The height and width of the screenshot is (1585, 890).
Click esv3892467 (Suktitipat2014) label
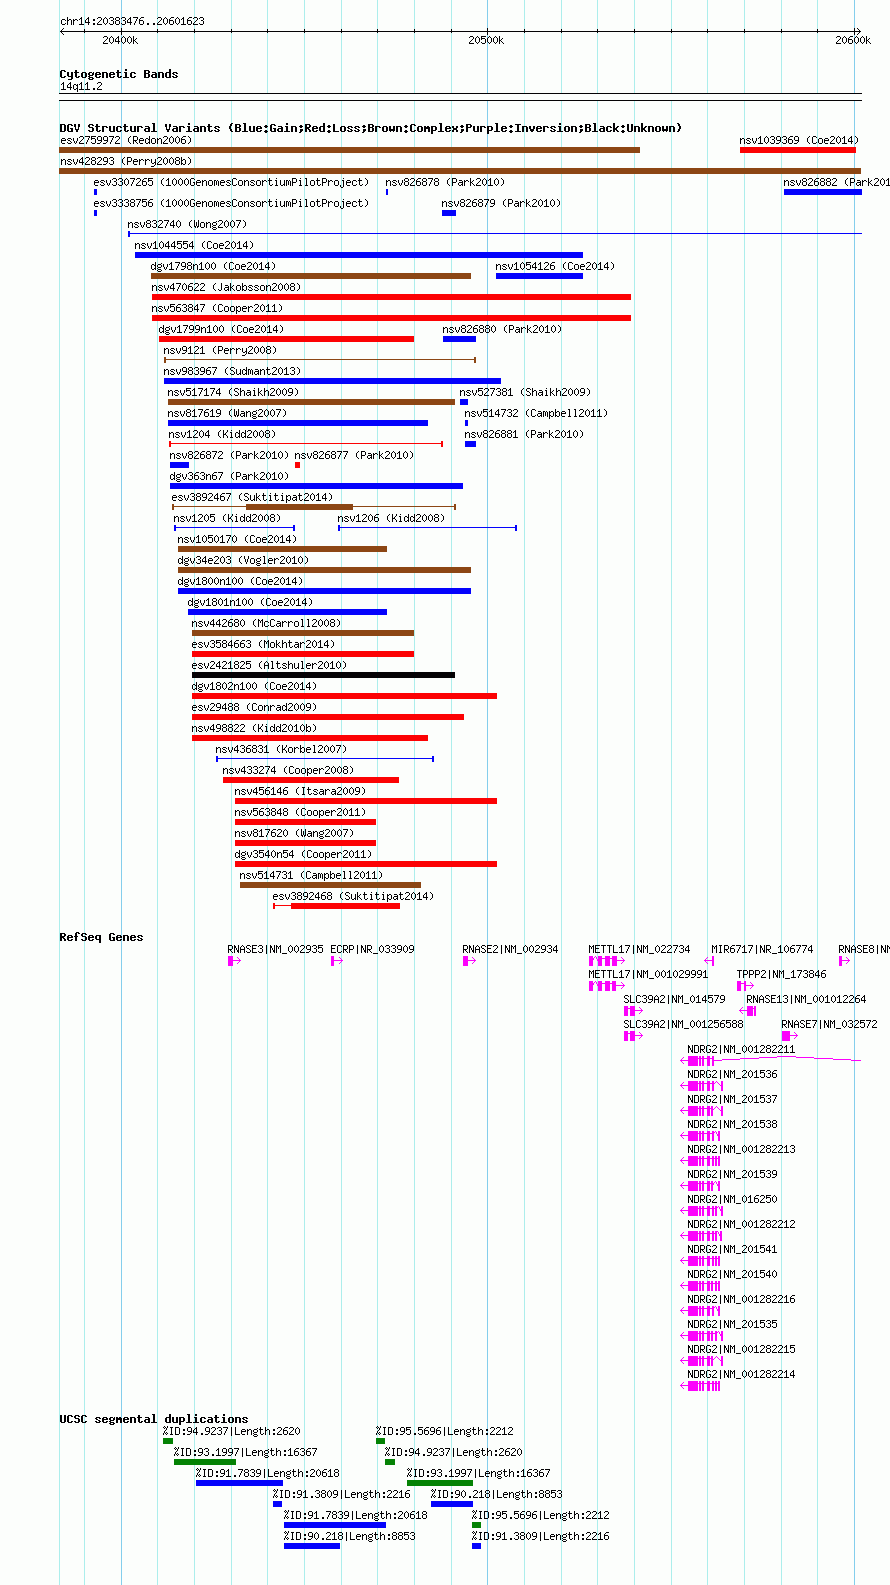pos(252,497)
